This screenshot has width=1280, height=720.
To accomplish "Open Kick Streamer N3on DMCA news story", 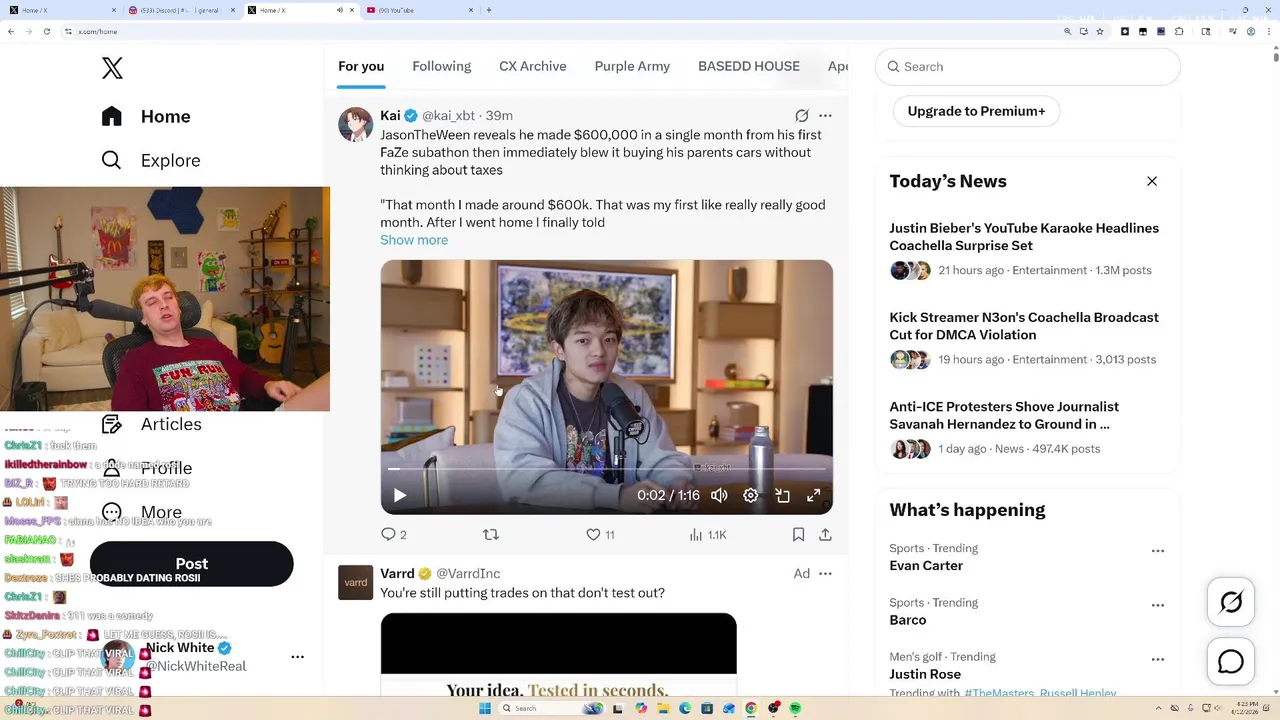I will (x=1024, y=326).
